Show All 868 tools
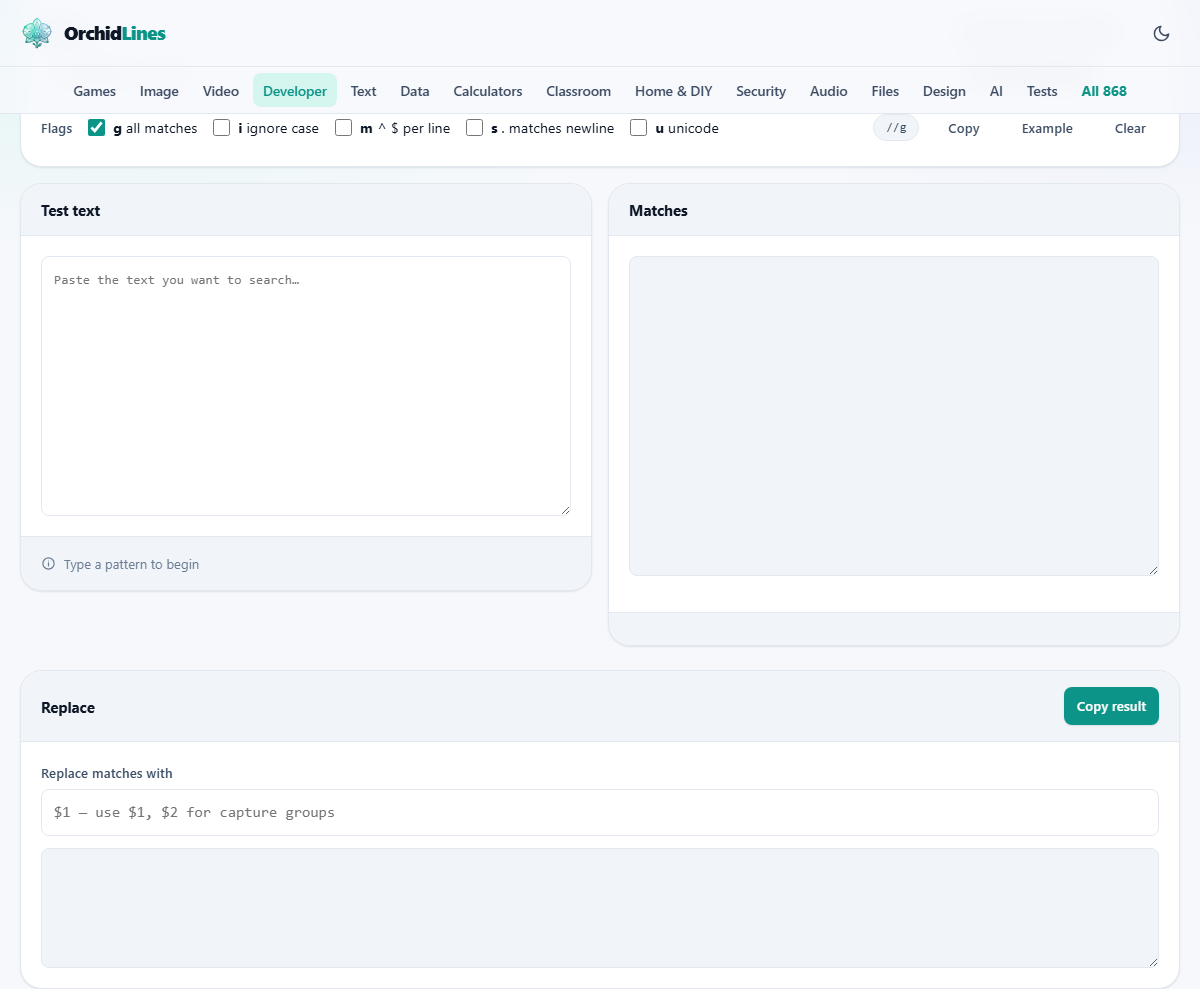The width and height of the screenshot is (1200, 989). [1104, 91]
